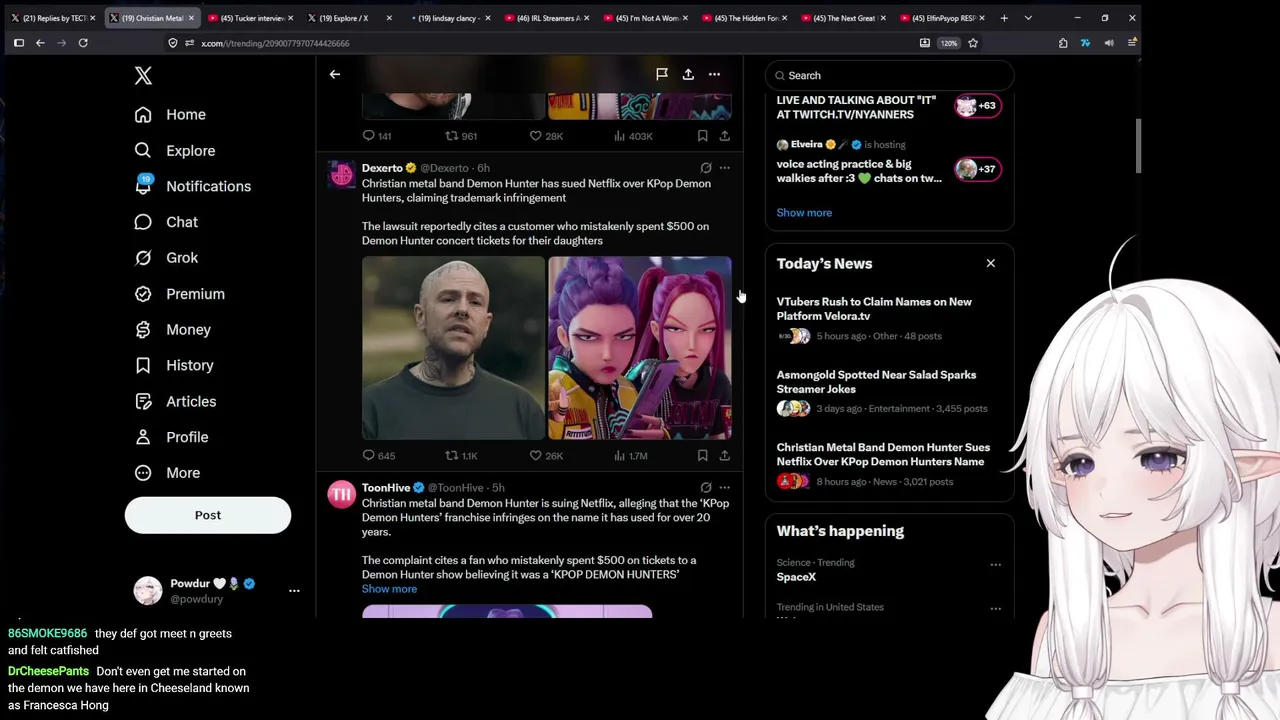Open view stats showing 403K views
This screenshot has width=1280, height=720.
pyautogui.click(x=632, y=136)
